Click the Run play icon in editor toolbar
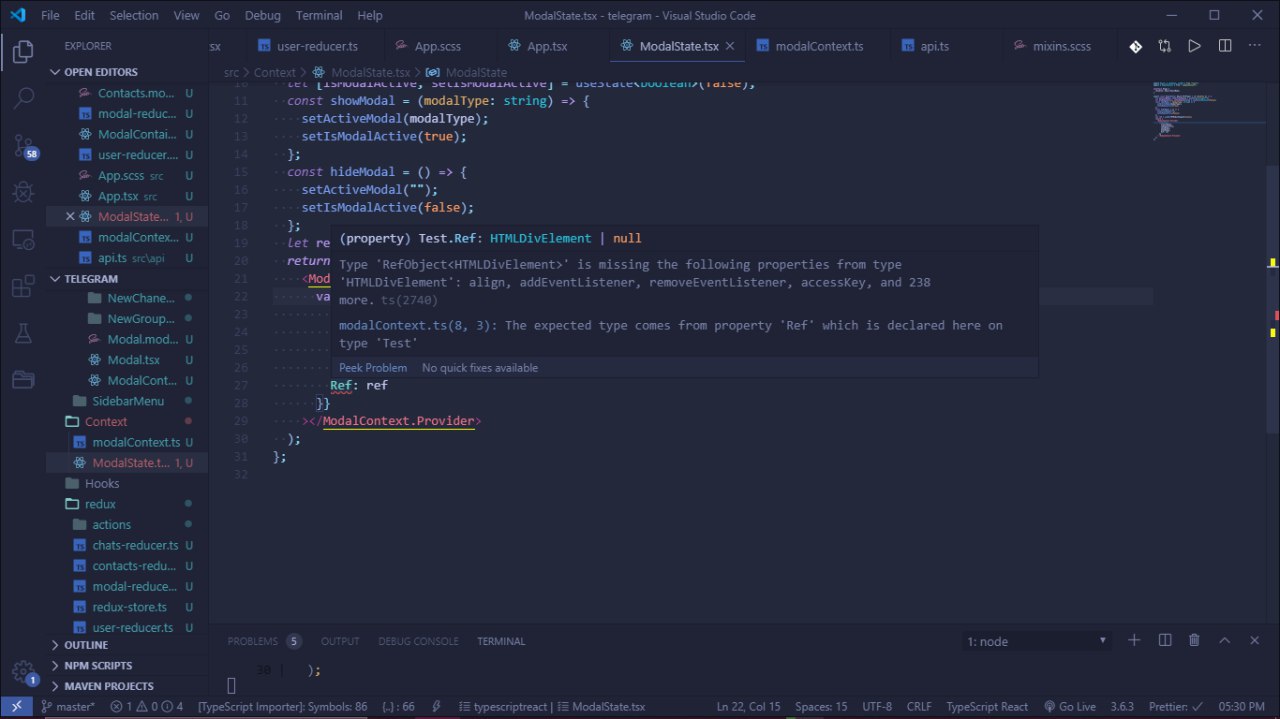1280x719 pixels. coord(1195,46)
